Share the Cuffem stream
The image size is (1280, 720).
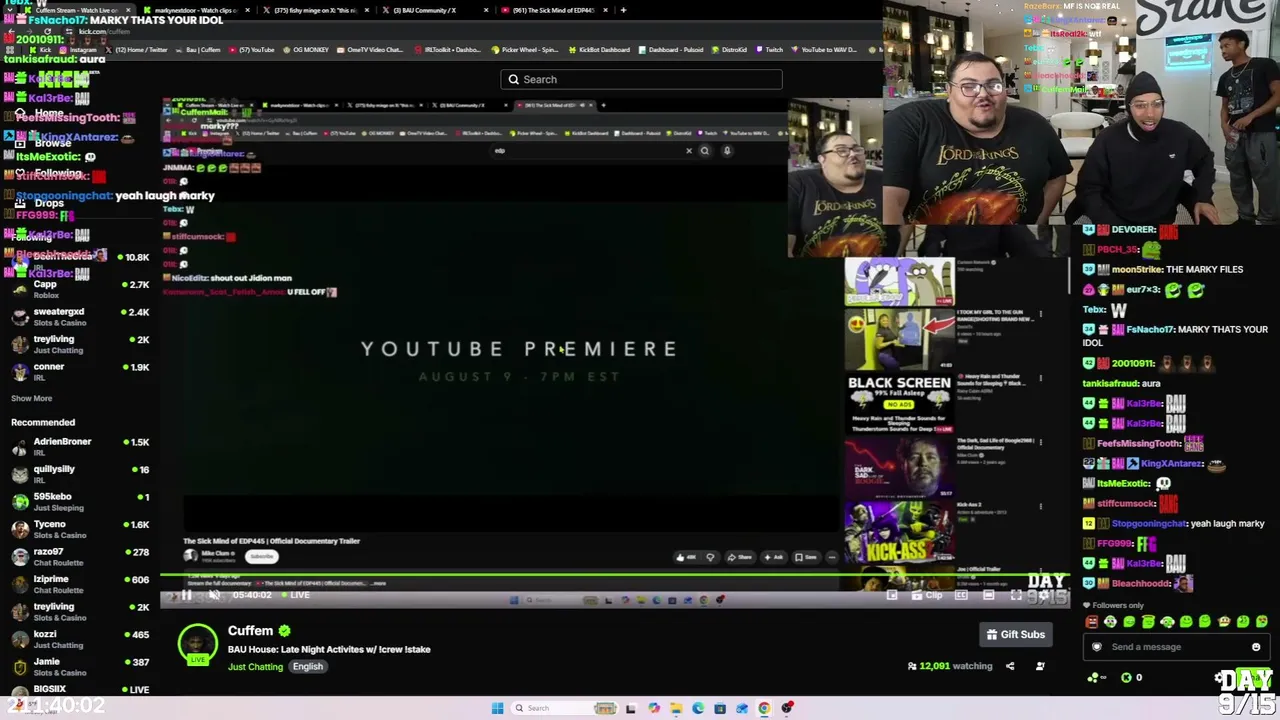[1010, 666]
